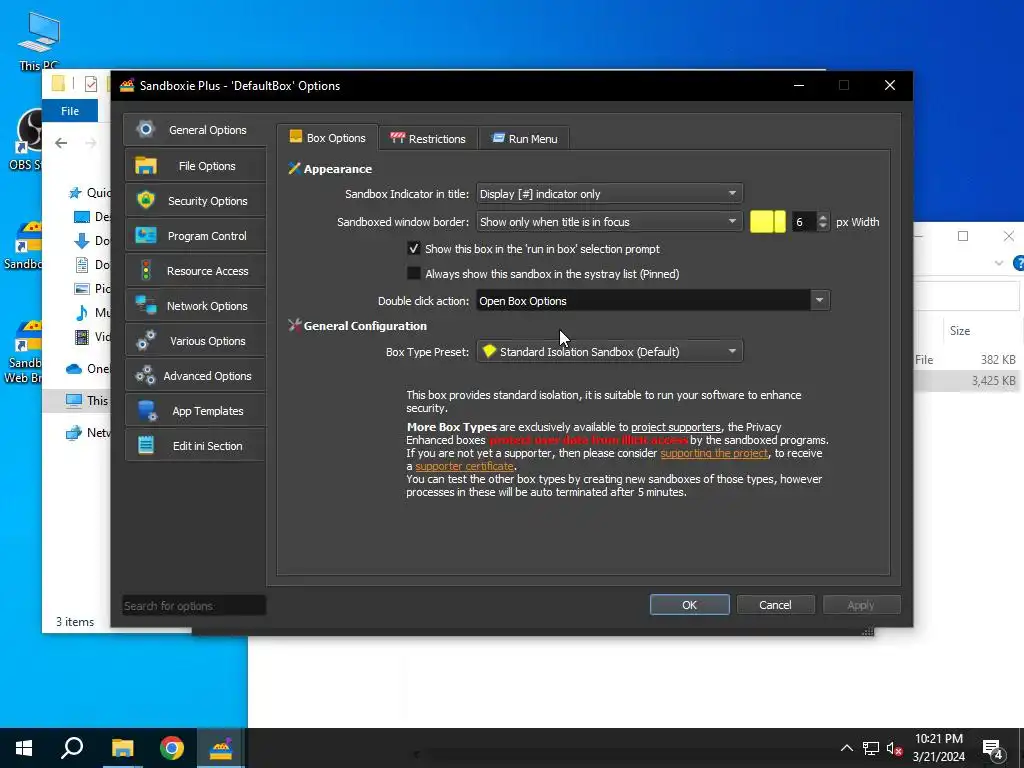This screenshot has width=1024, height=768.
Task: Open the General Options section
Action: pos(195,130)
